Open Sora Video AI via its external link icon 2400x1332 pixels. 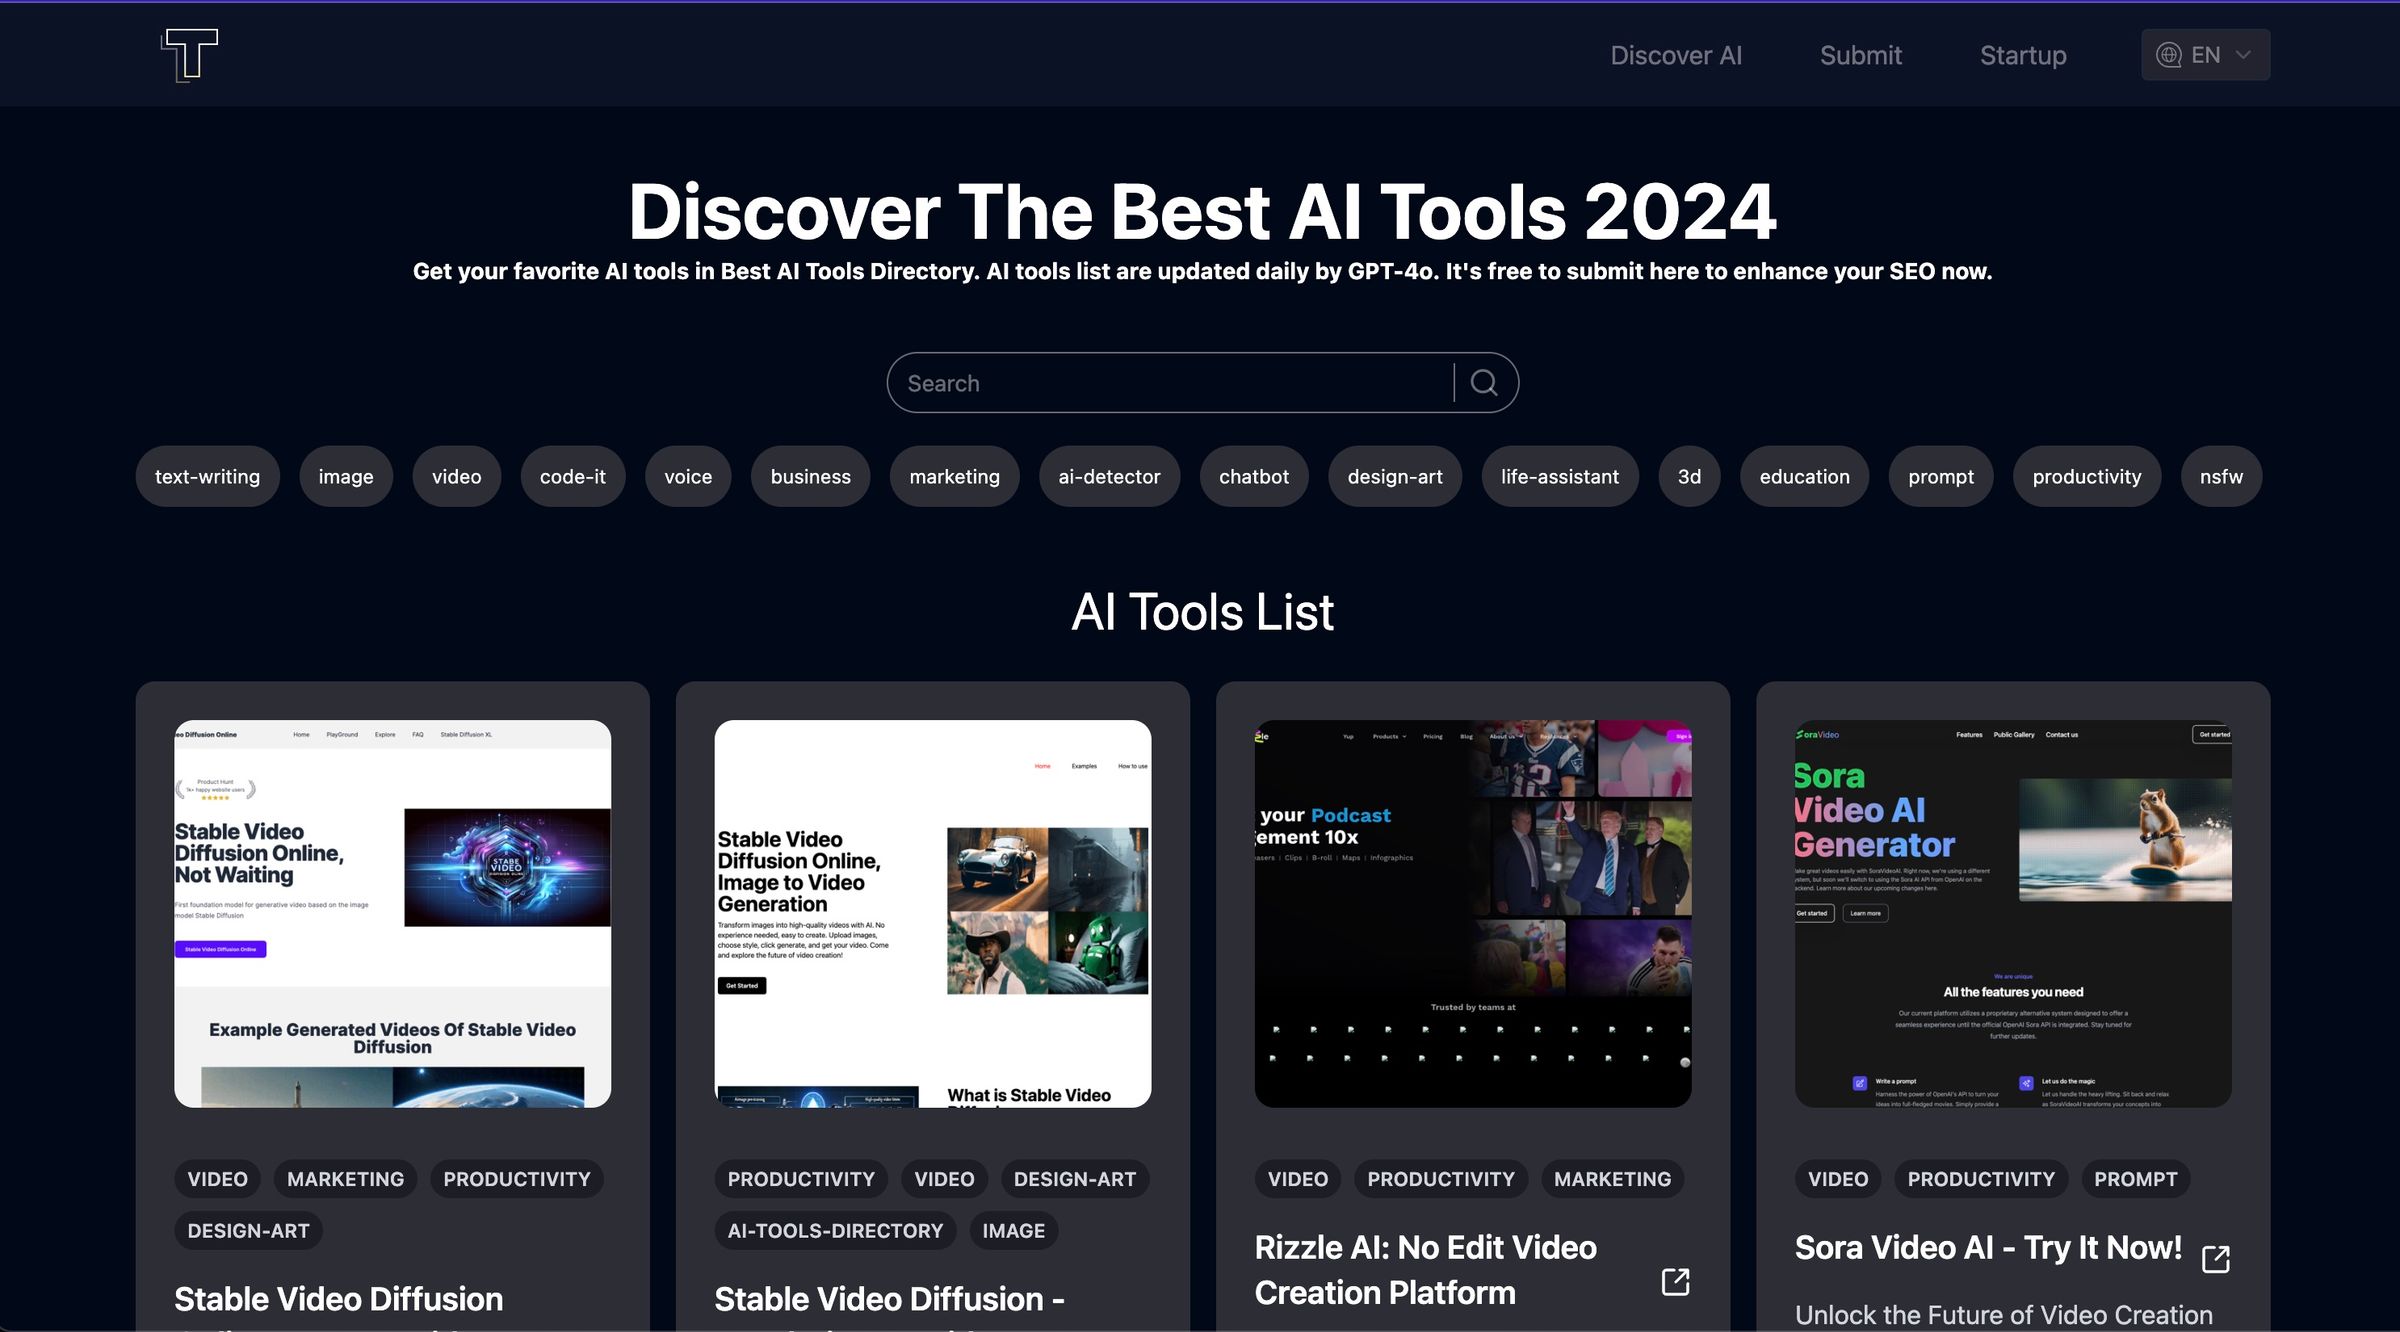pos(2216,1258)
